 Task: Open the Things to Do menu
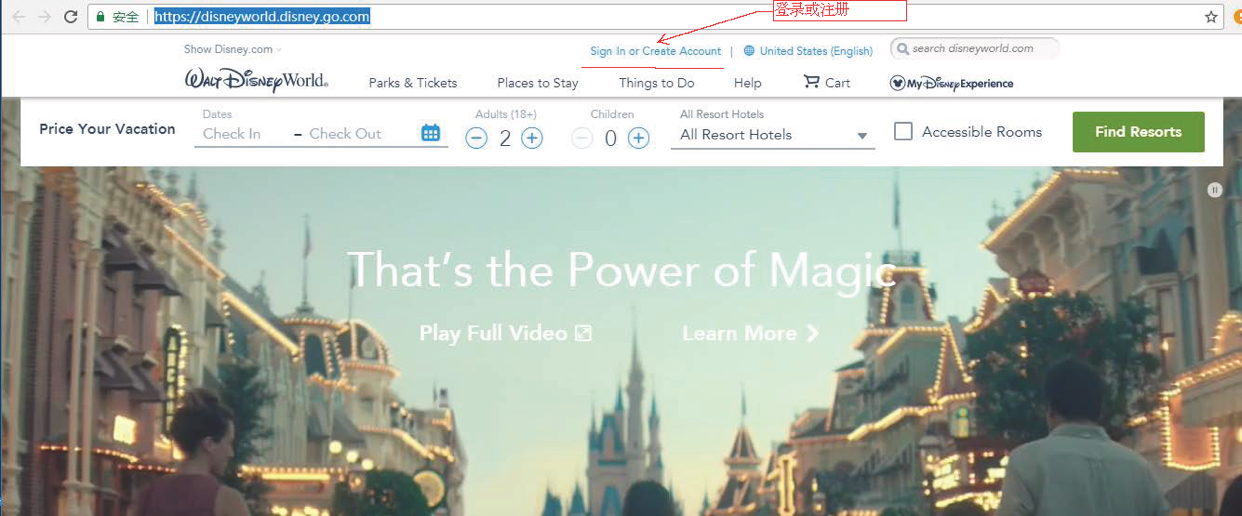point(656,83)
